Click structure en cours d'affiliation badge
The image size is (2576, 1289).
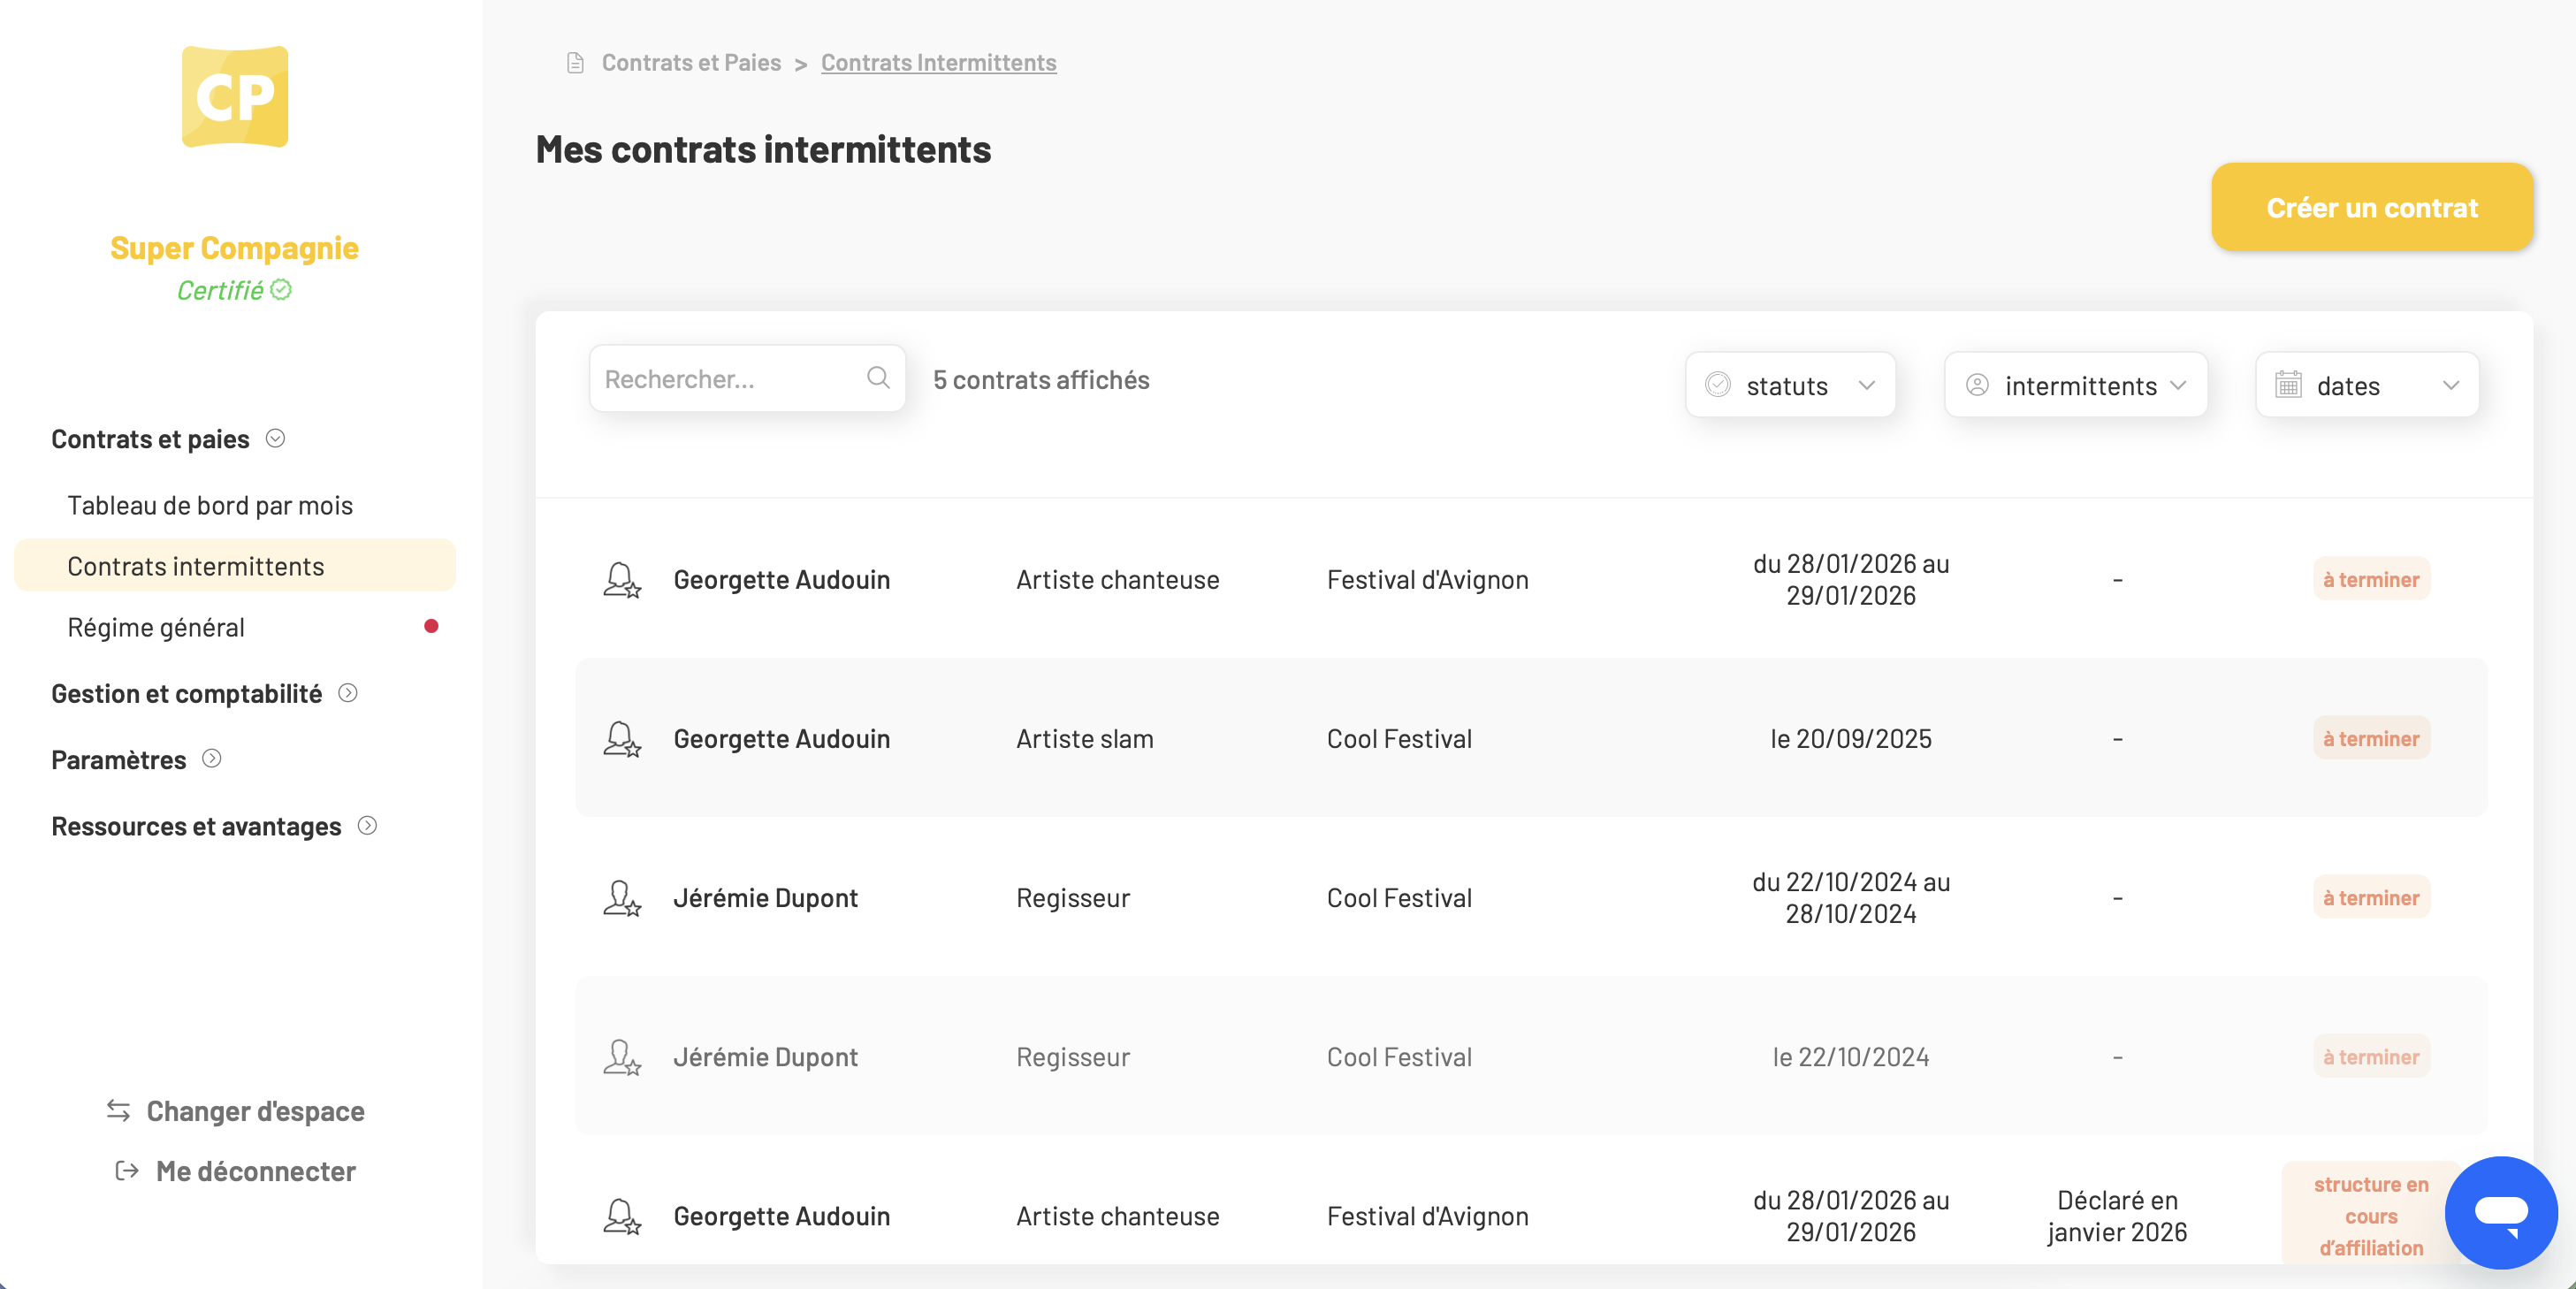tap(2371, 1215)
